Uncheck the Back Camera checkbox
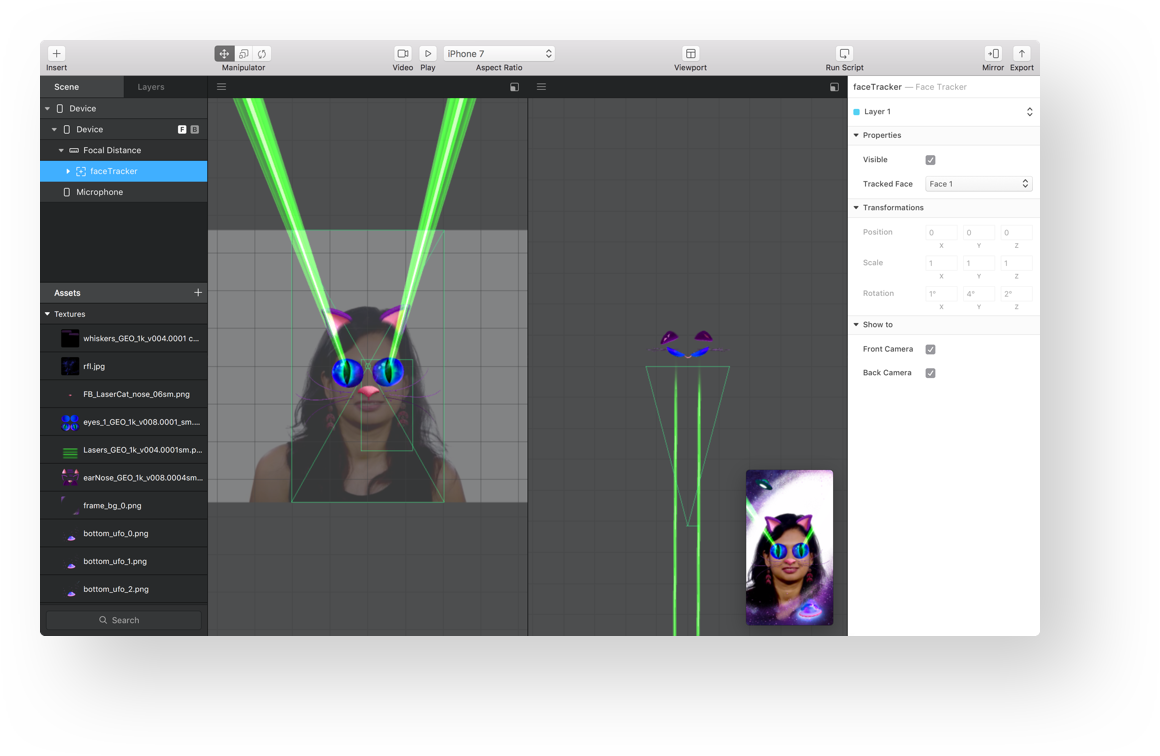 (x=930, y=373)
